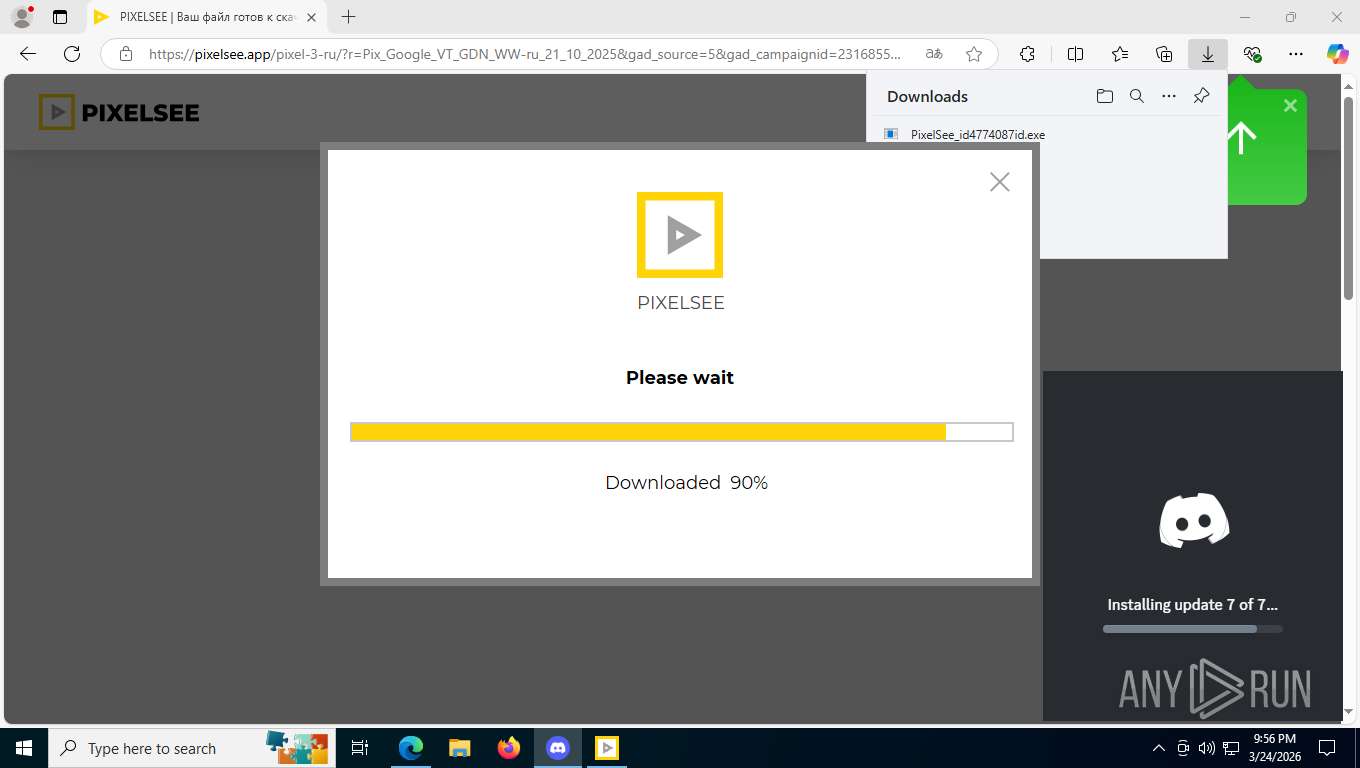The width and height of the screenshot is (1360, 768).
Task: Click the yellow download progress bar
Action: (682, 432)
